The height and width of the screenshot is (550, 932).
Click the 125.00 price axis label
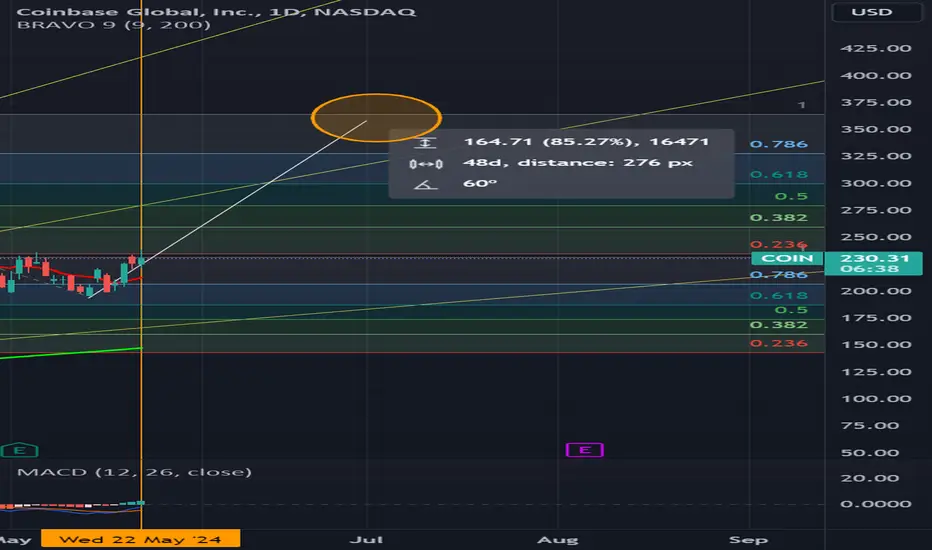point(876,372)
